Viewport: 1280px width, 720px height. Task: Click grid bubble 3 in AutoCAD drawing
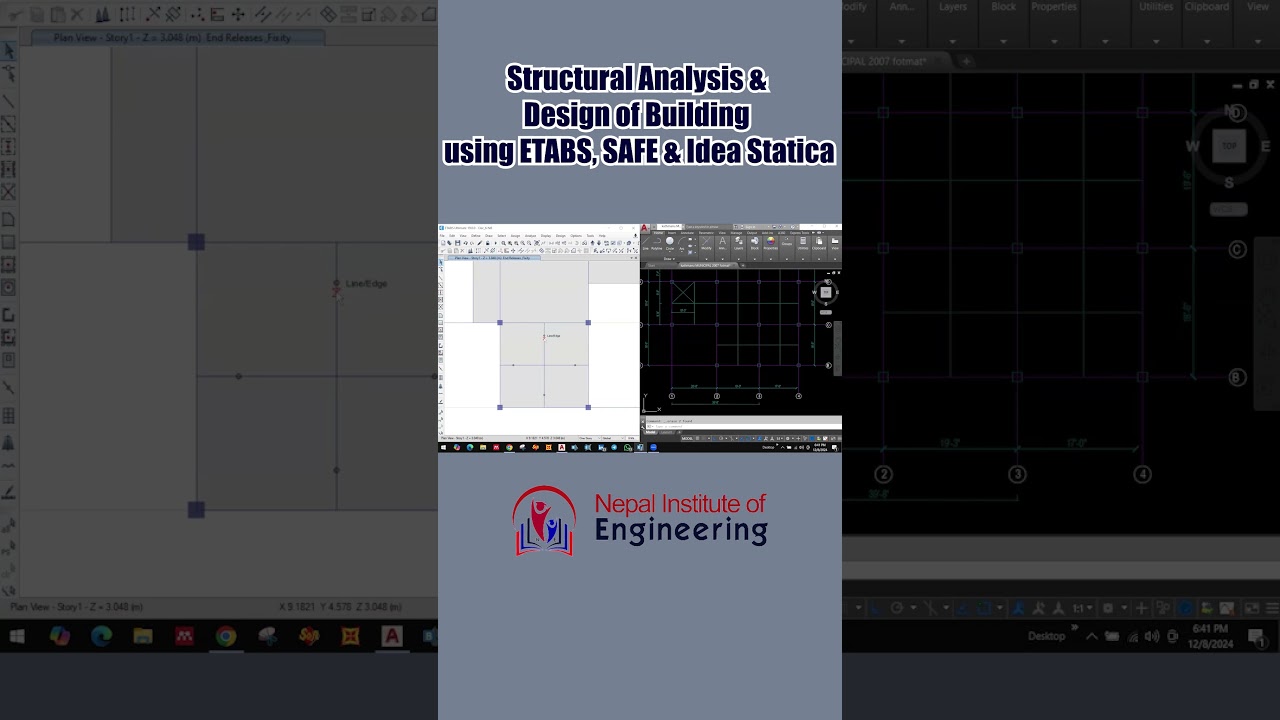[x=1017, y=474]
